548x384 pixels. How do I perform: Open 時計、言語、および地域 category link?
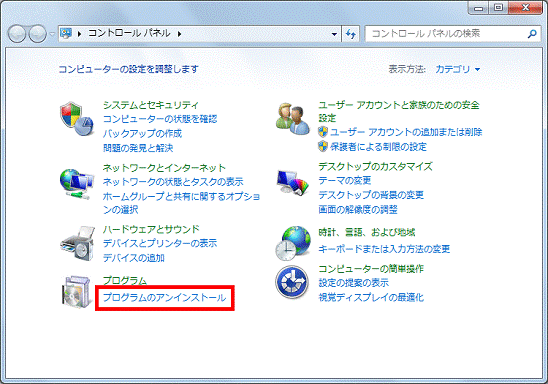367,232
